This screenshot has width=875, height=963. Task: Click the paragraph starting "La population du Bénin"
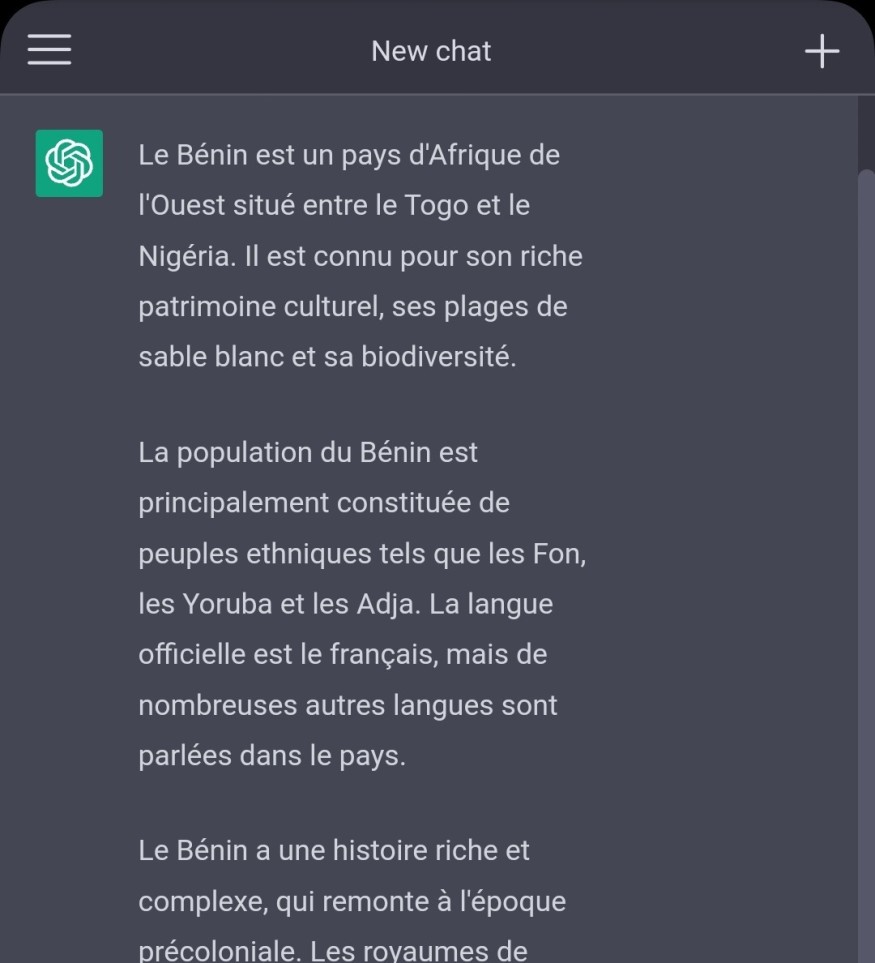pyautogui.click(x=362, y=604)
